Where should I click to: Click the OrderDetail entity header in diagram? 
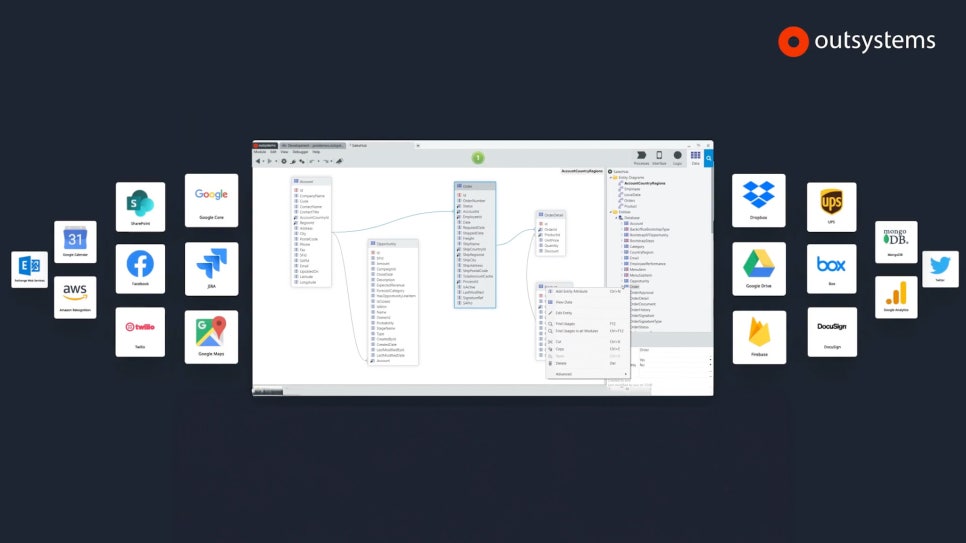(551, 215)
